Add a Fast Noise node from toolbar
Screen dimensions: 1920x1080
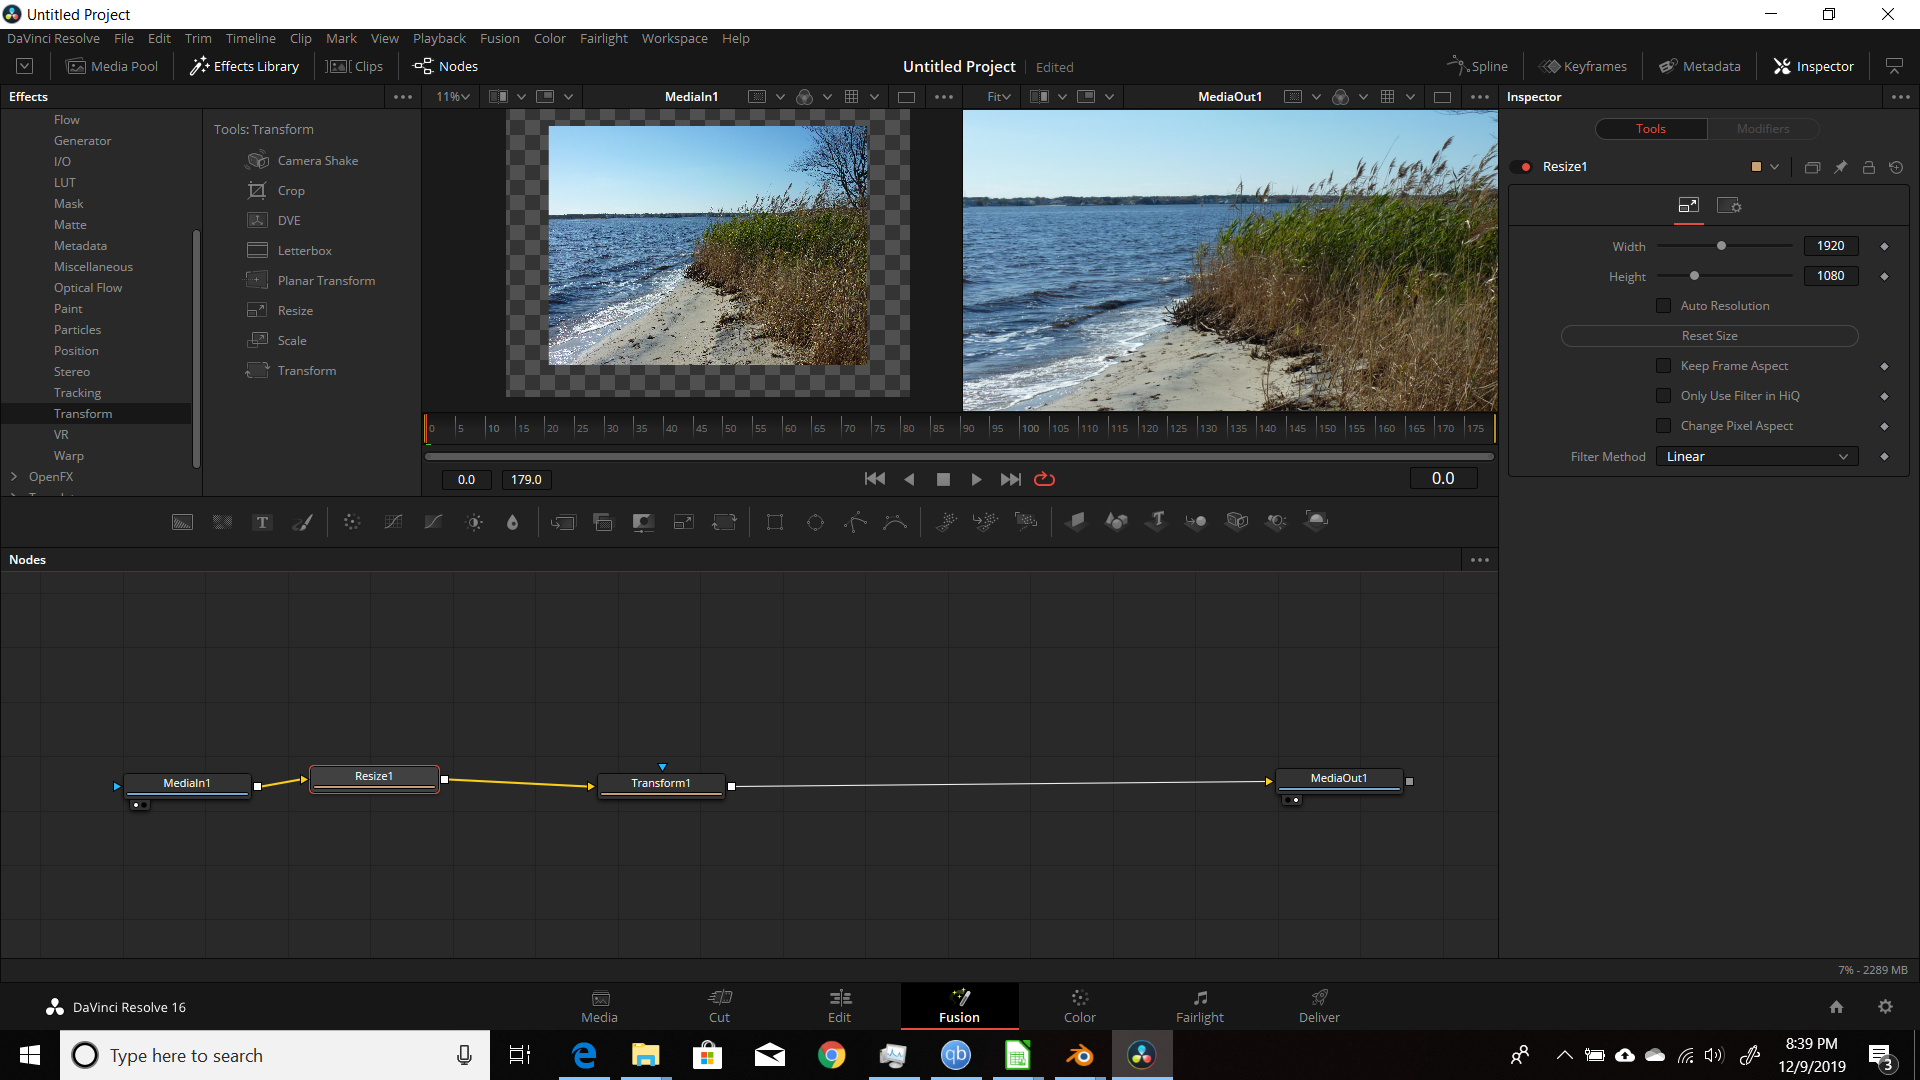(223, 522)
